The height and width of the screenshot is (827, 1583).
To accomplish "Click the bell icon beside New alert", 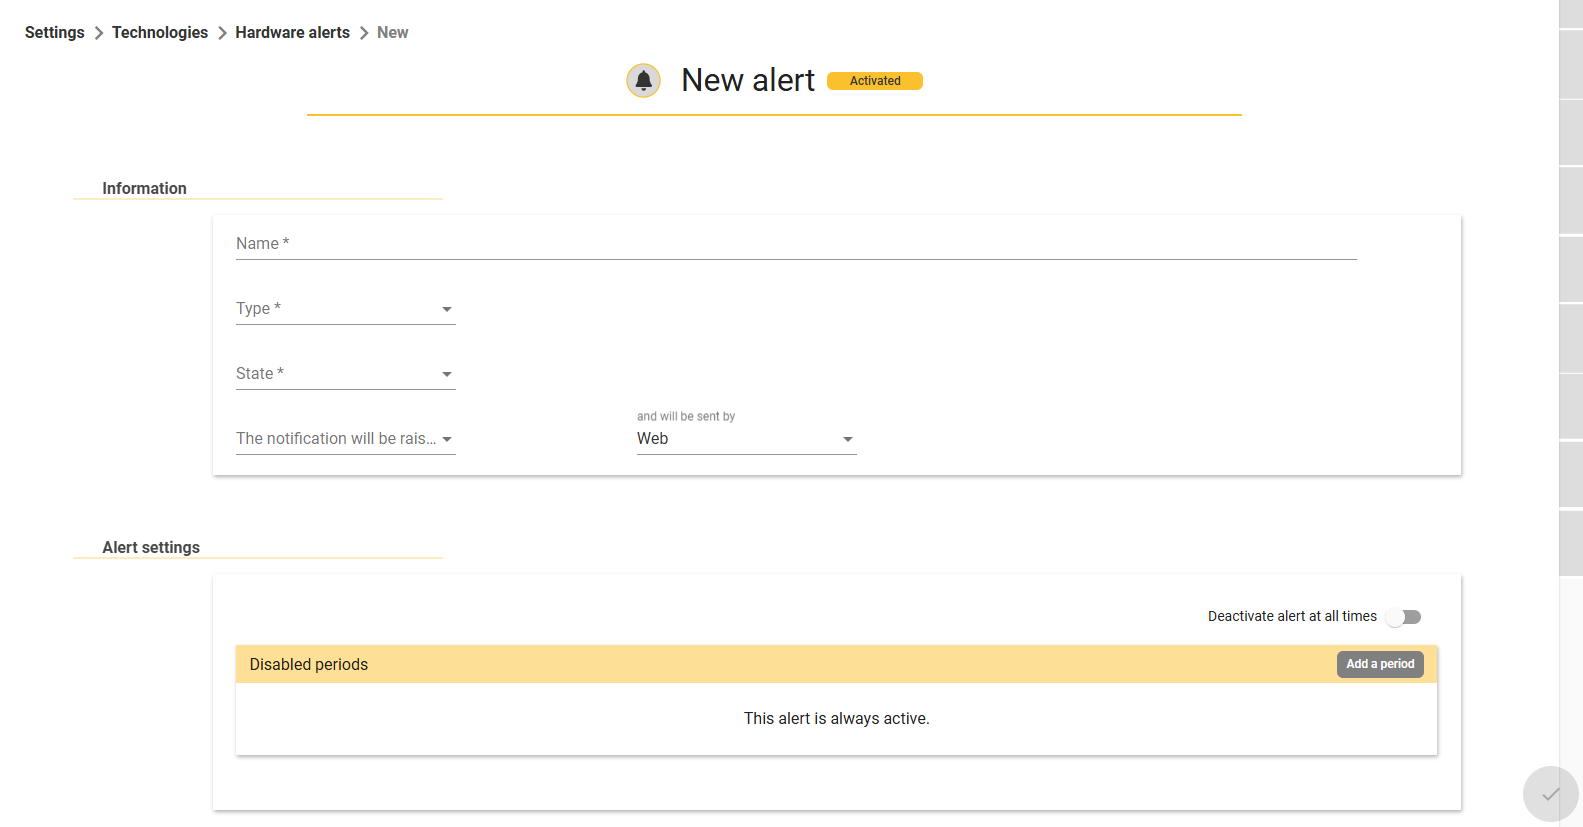I will (643, 80).
